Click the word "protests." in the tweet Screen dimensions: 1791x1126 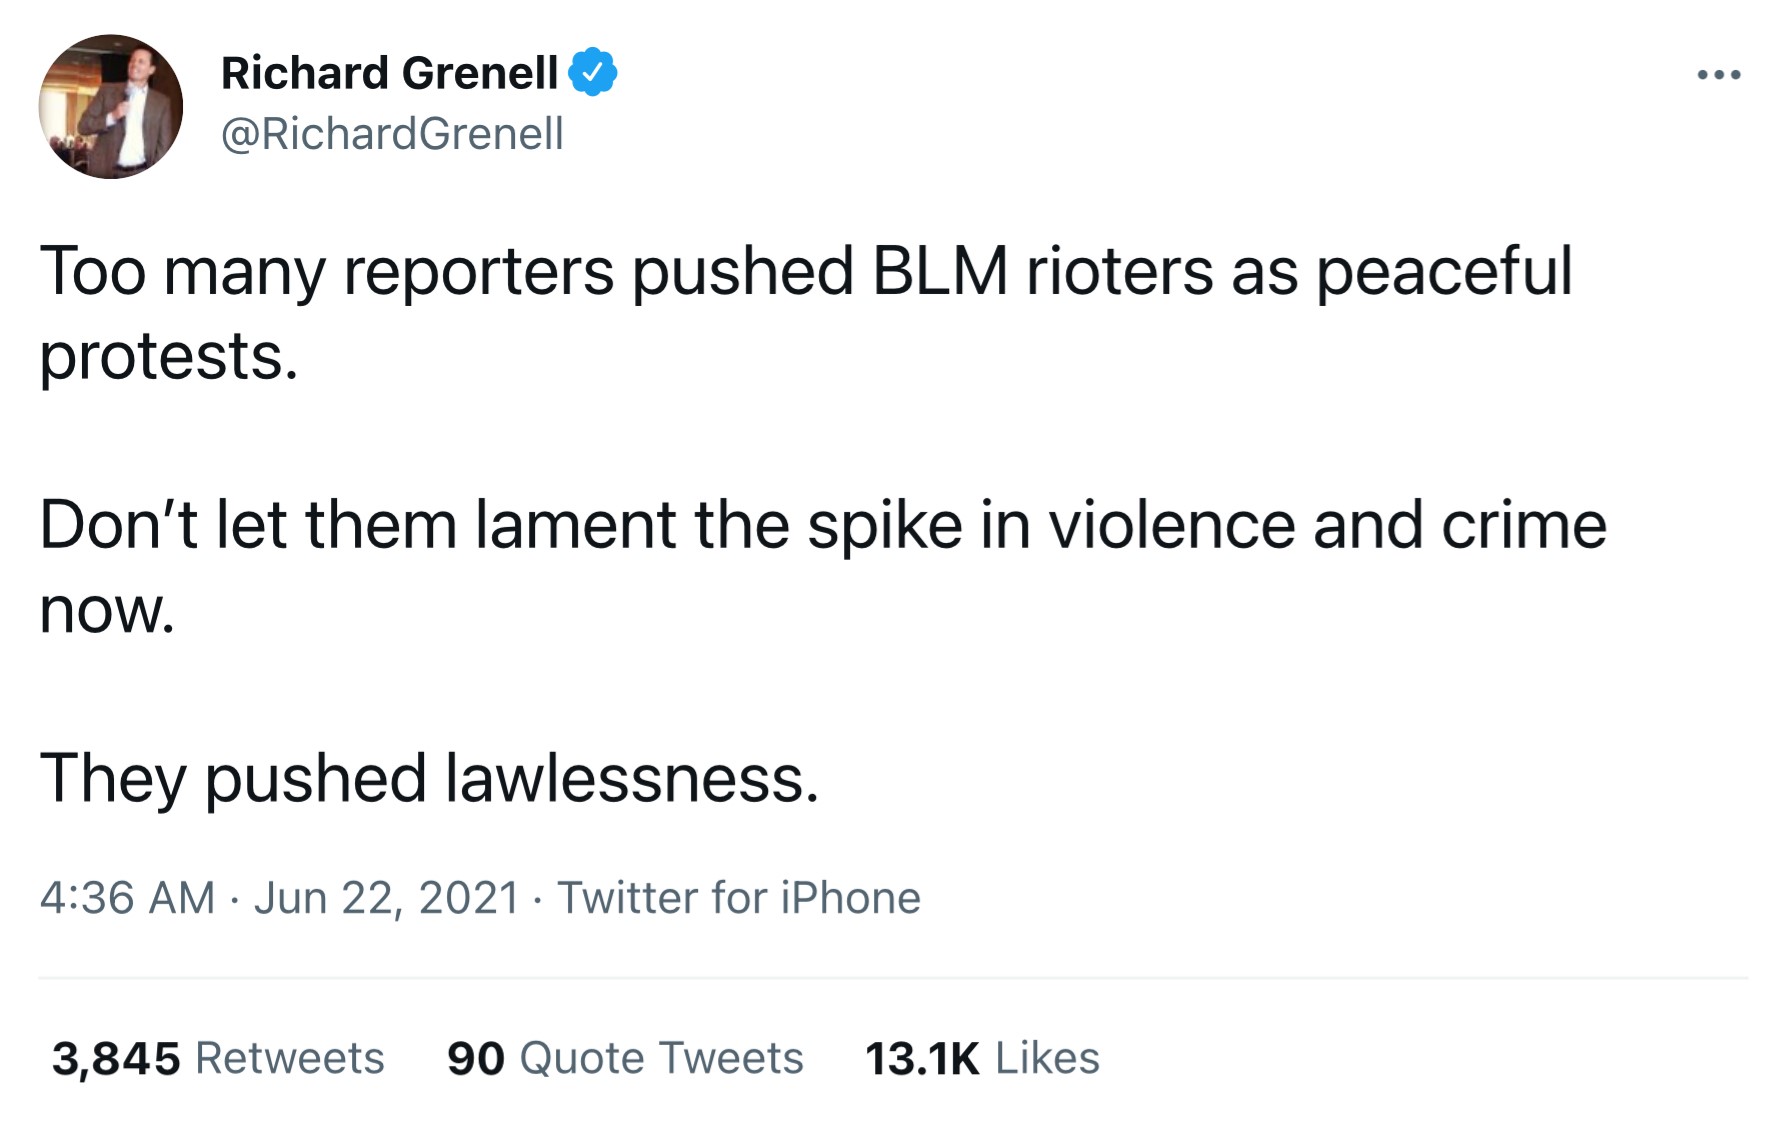(x=169, y=357)
